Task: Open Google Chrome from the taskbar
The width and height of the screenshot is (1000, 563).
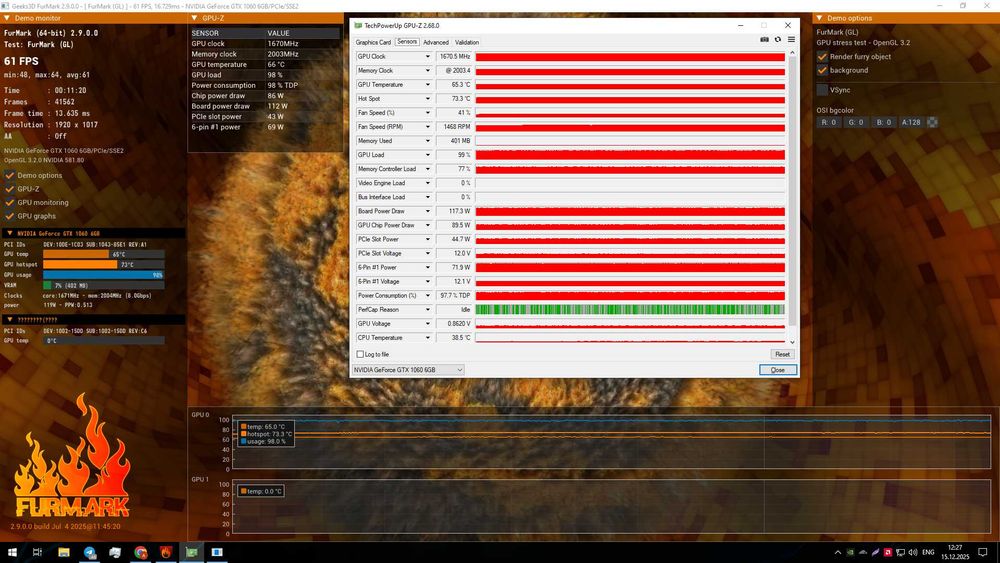Action: [140, 552]
